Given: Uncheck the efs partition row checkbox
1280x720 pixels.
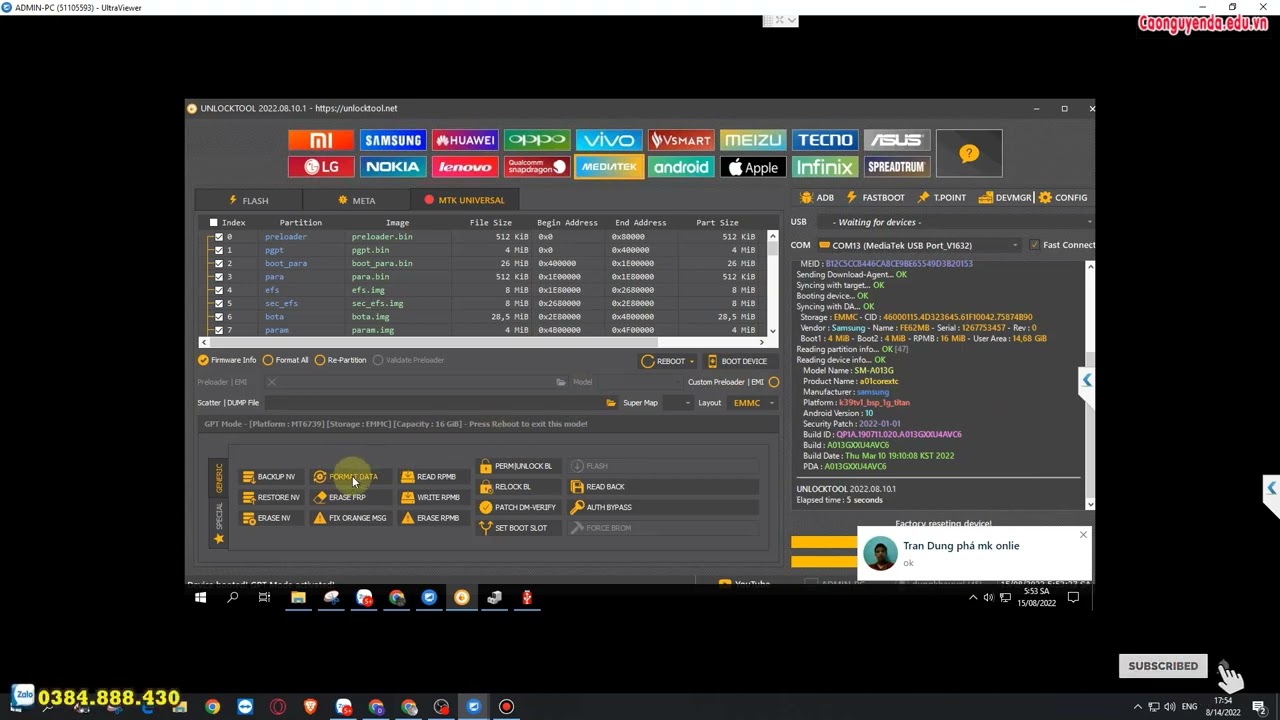Looking at the screenshot, I should coord(219,290).
